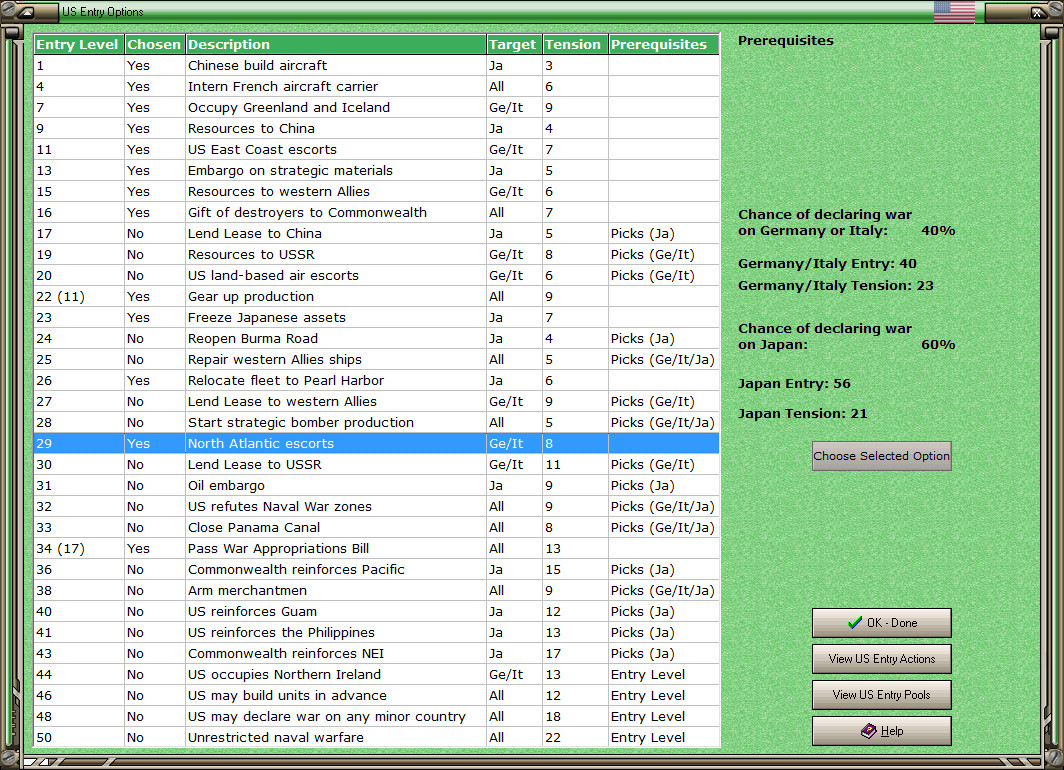Select Embargo on strategic materials row
The width and height of the screenshot is (1064, 770).
pyautogui.click(x=377, y=170)
